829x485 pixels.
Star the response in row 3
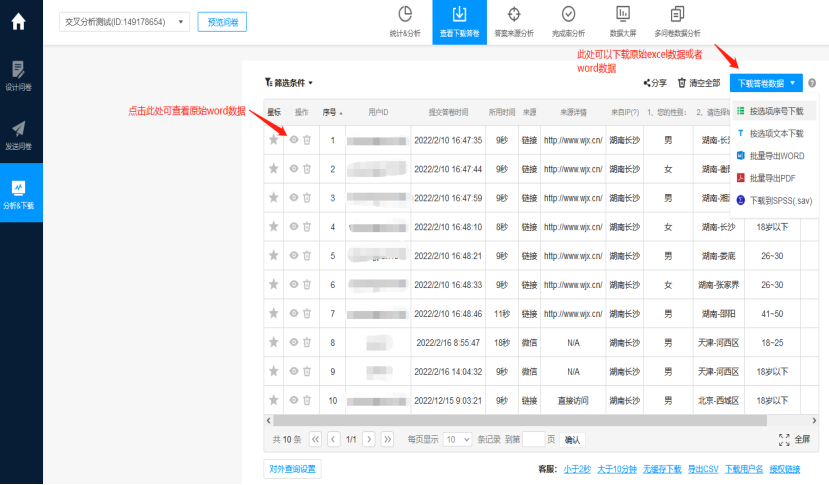pos(273,197)
